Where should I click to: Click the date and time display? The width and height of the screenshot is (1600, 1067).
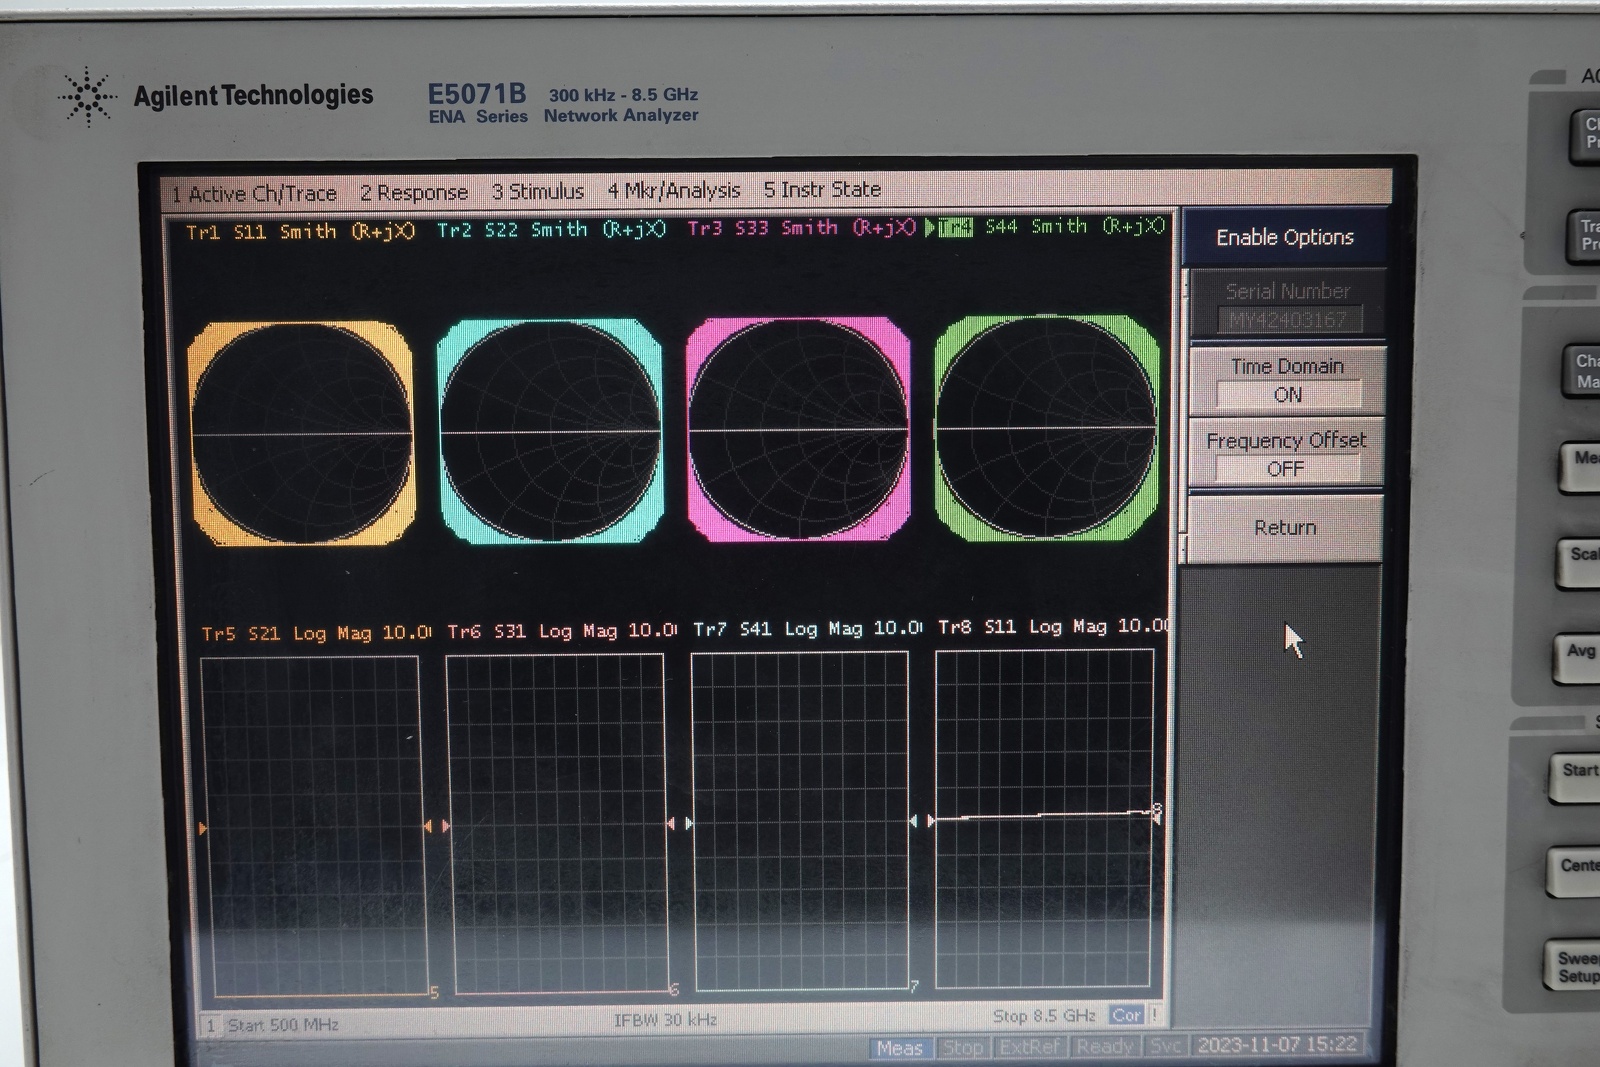pyautogui.click(x=1277, y=1045)
